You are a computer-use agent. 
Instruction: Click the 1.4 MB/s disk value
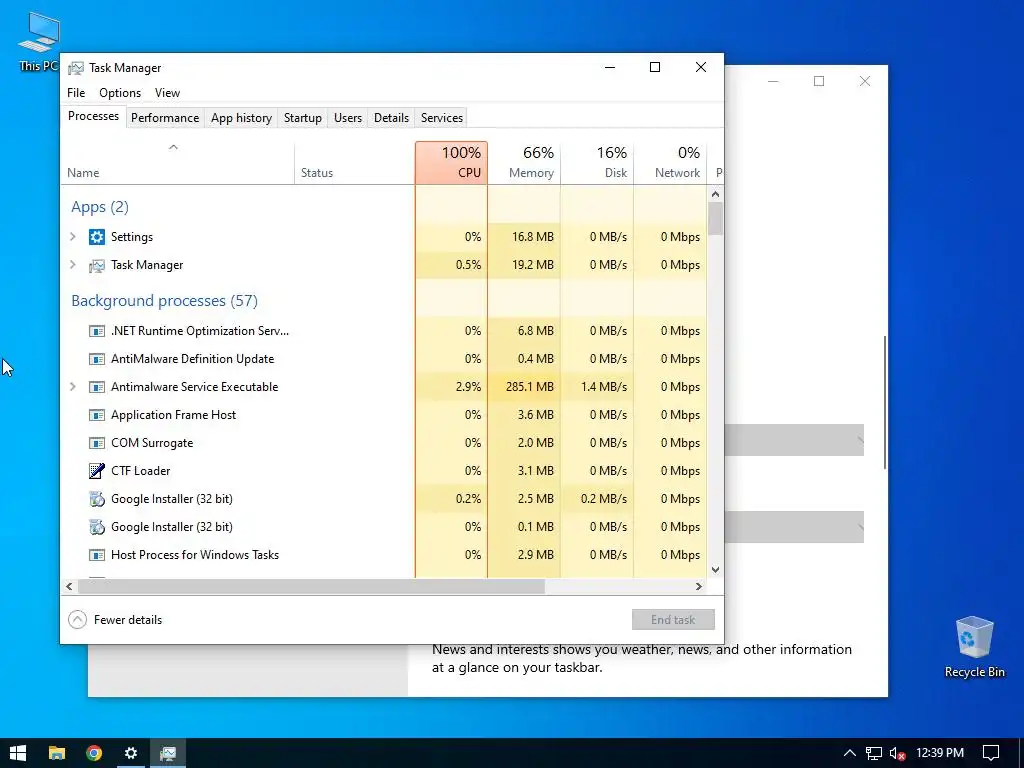603,387
